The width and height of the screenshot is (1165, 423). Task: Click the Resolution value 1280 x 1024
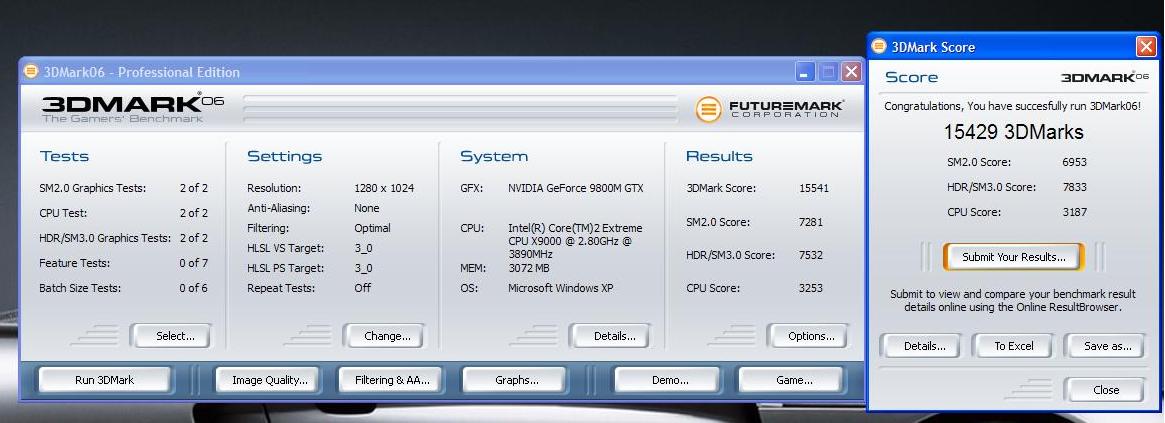[x=383, y=188]
